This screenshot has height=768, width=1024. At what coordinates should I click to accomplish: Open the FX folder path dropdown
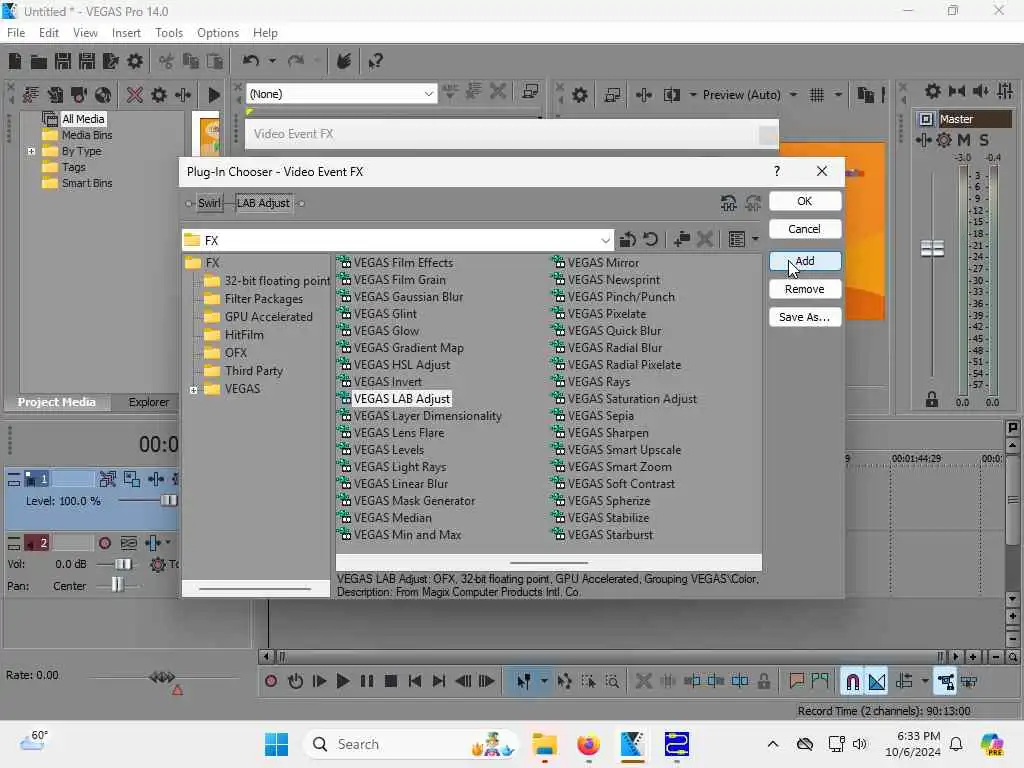tap(605, 240)
